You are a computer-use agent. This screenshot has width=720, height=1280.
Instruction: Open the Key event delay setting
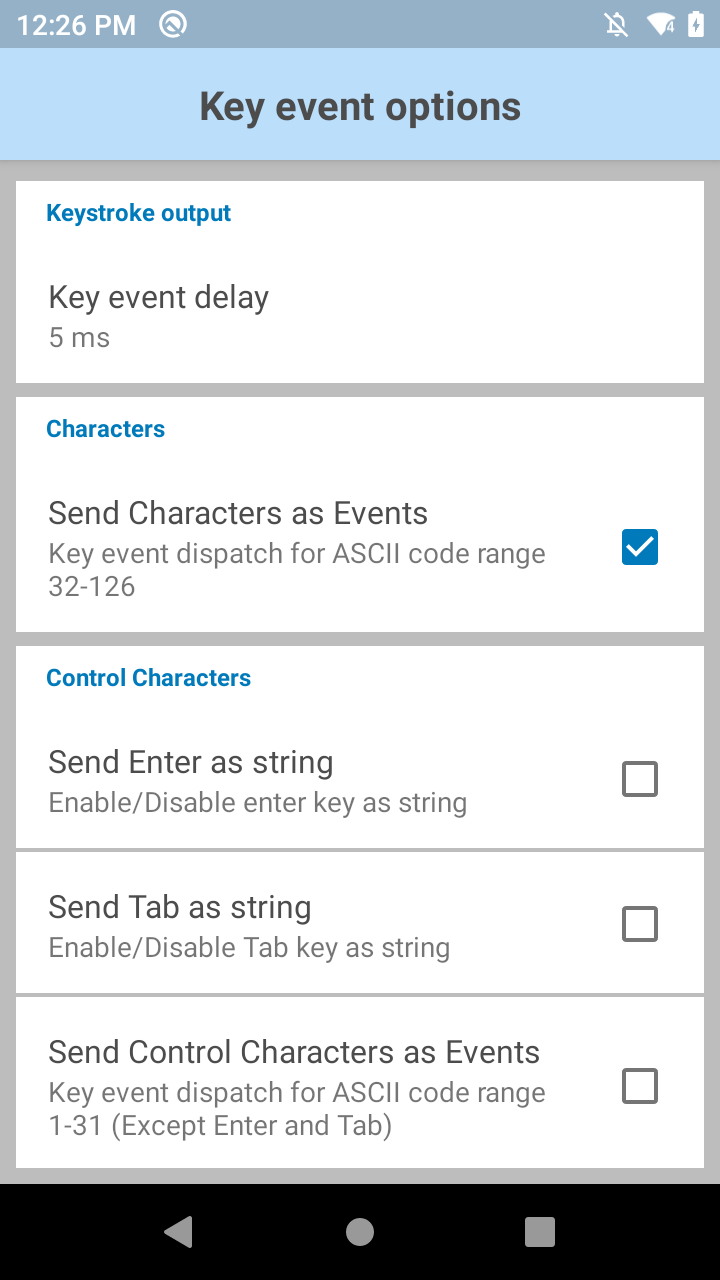tap(159, 297)
